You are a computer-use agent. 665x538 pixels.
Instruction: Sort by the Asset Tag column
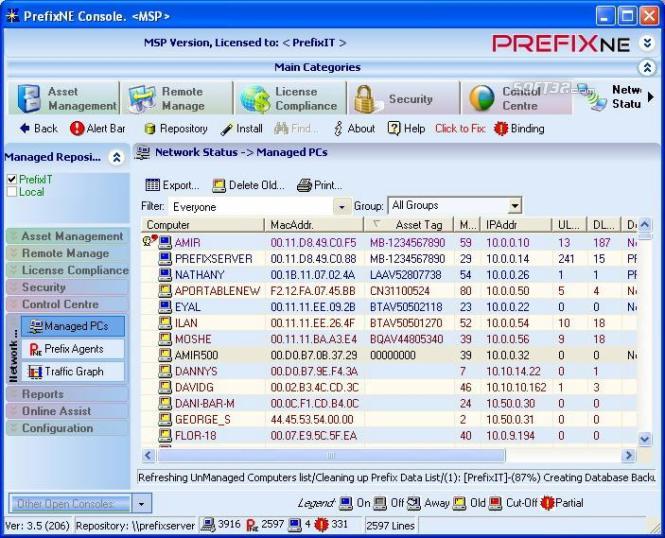[x=409, y=225]
